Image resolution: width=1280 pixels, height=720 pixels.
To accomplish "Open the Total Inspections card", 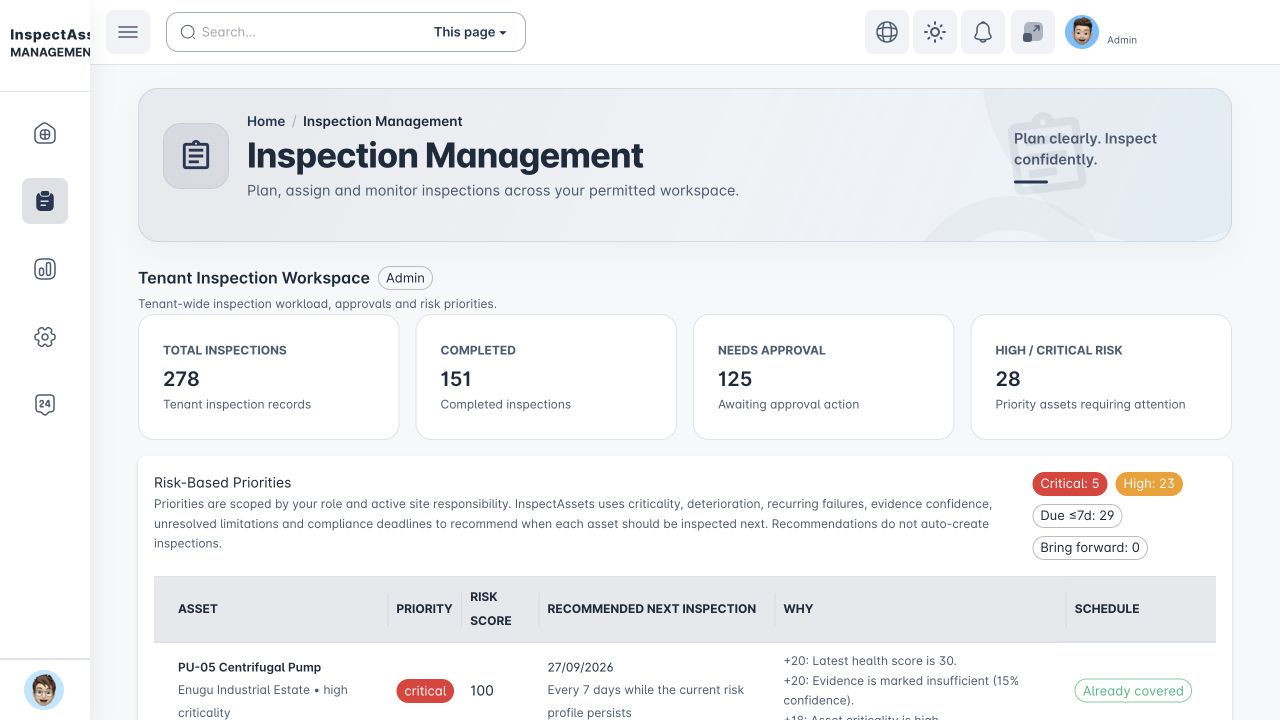I will pyautogui.click(x=268, y=377).
